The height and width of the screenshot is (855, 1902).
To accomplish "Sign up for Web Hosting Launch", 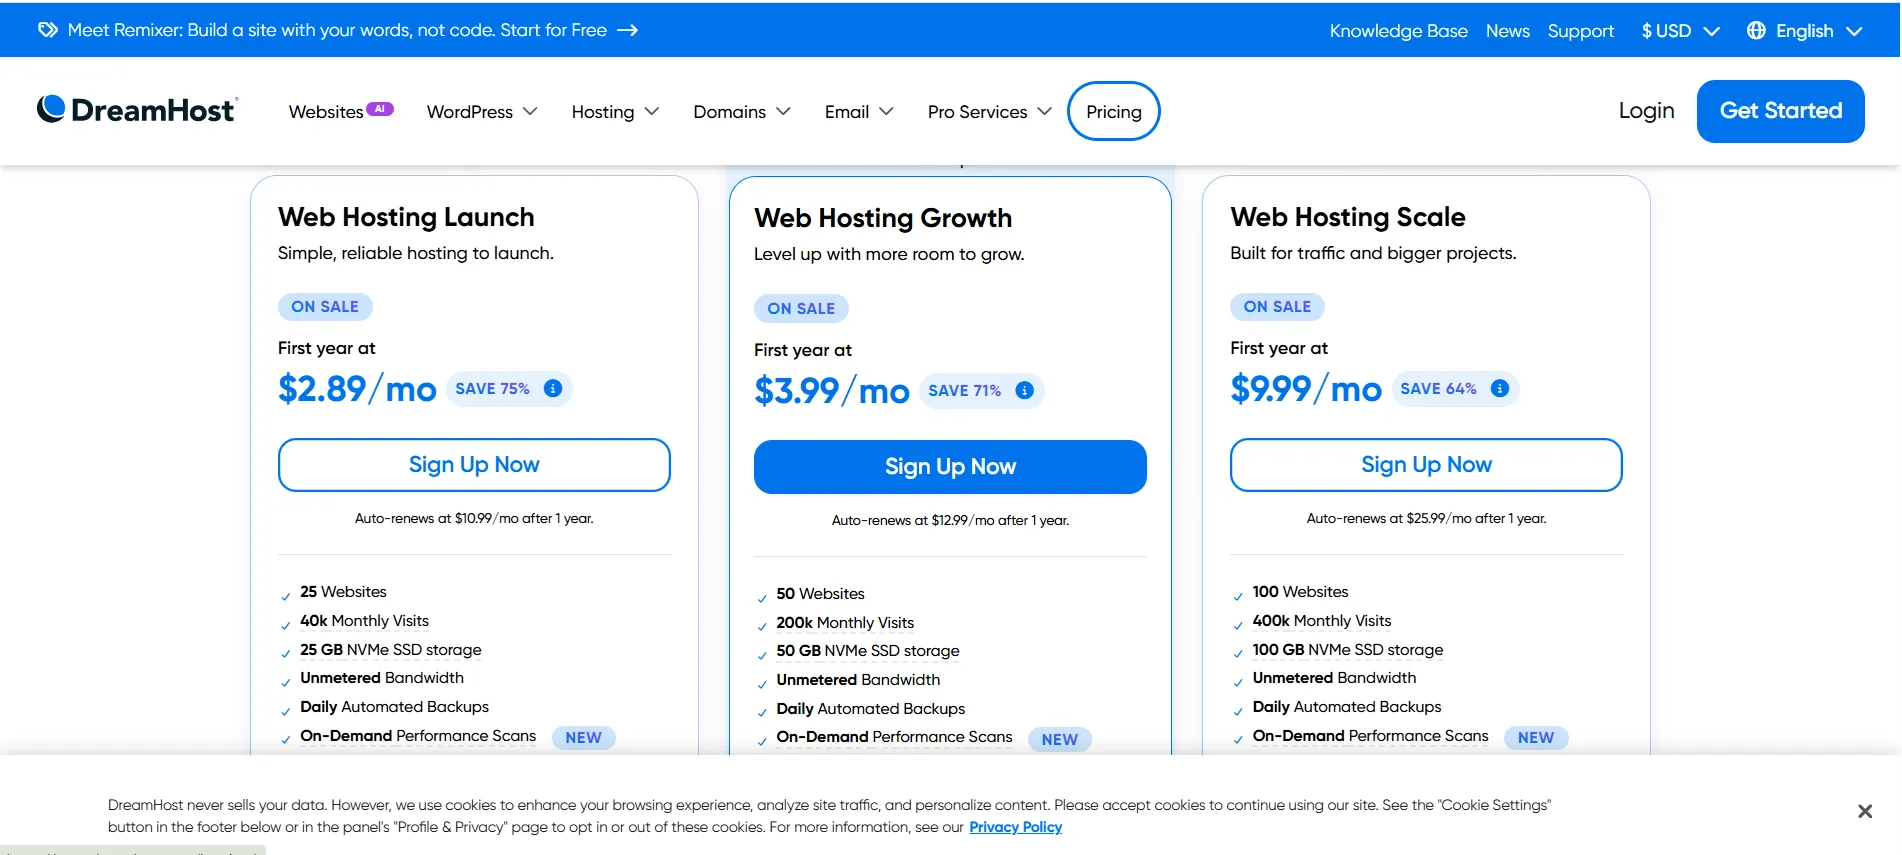I will pyautogui.click(x=474, y=465).
